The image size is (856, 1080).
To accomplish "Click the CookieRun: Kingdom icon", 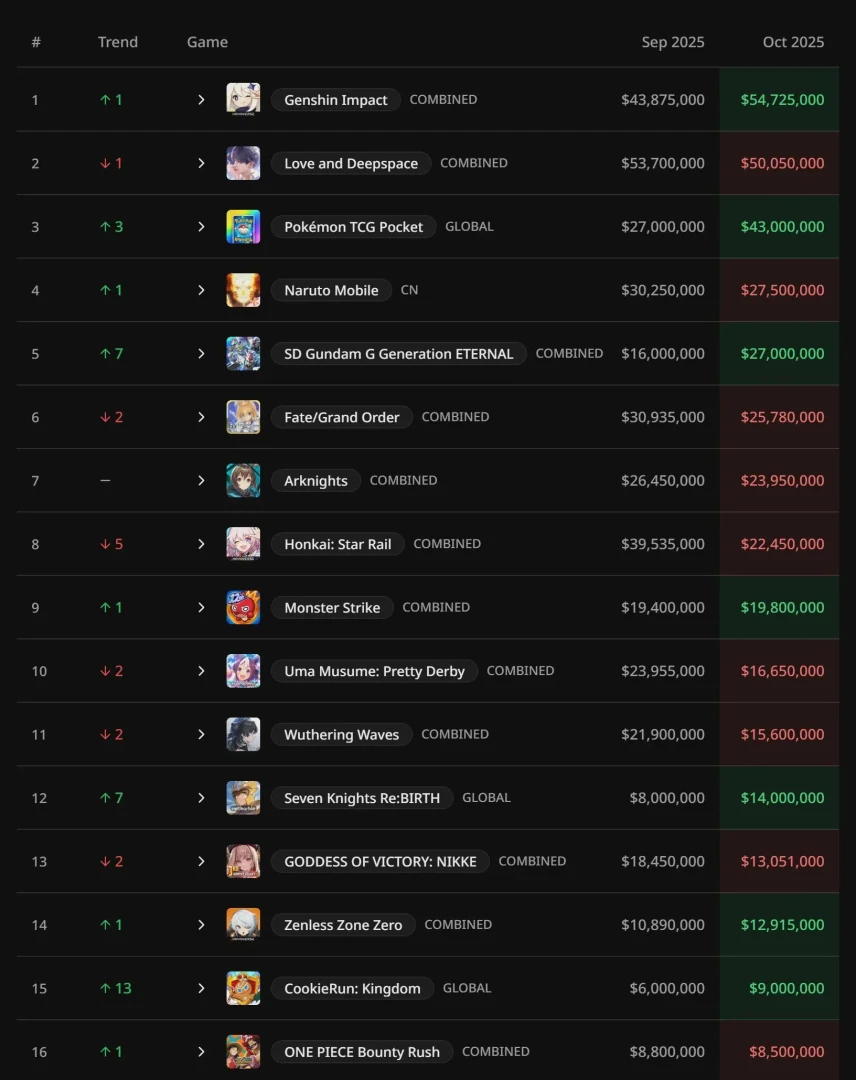I will point(243,989).
